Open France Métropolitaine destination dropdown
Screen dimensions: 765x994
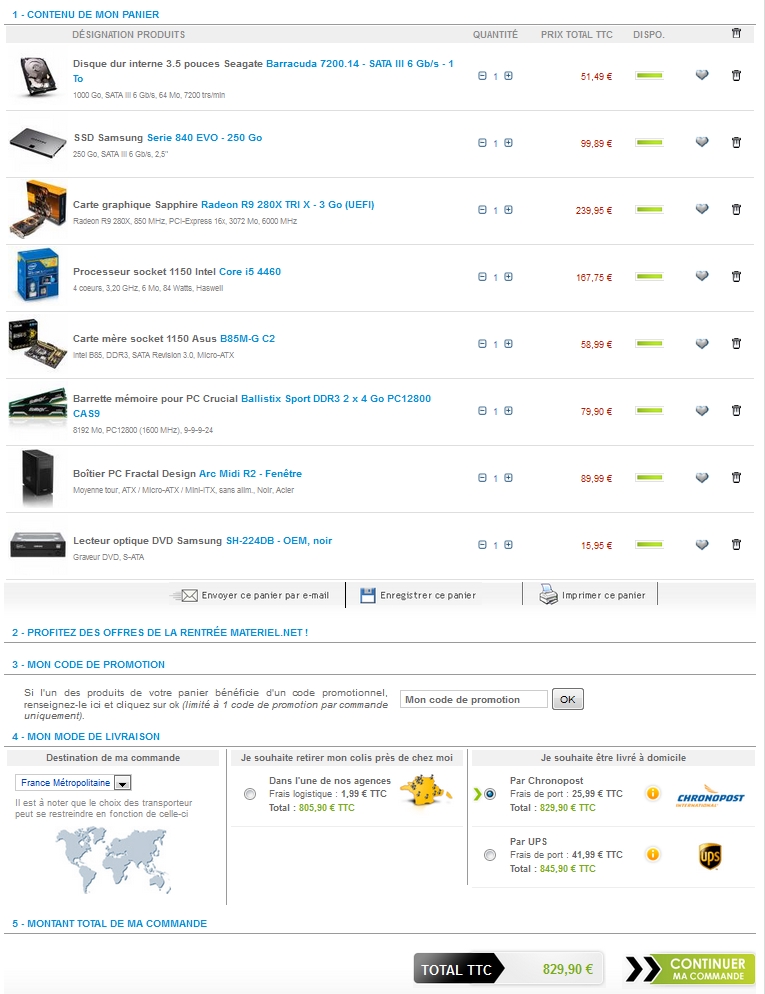click(x=73, y=783)
